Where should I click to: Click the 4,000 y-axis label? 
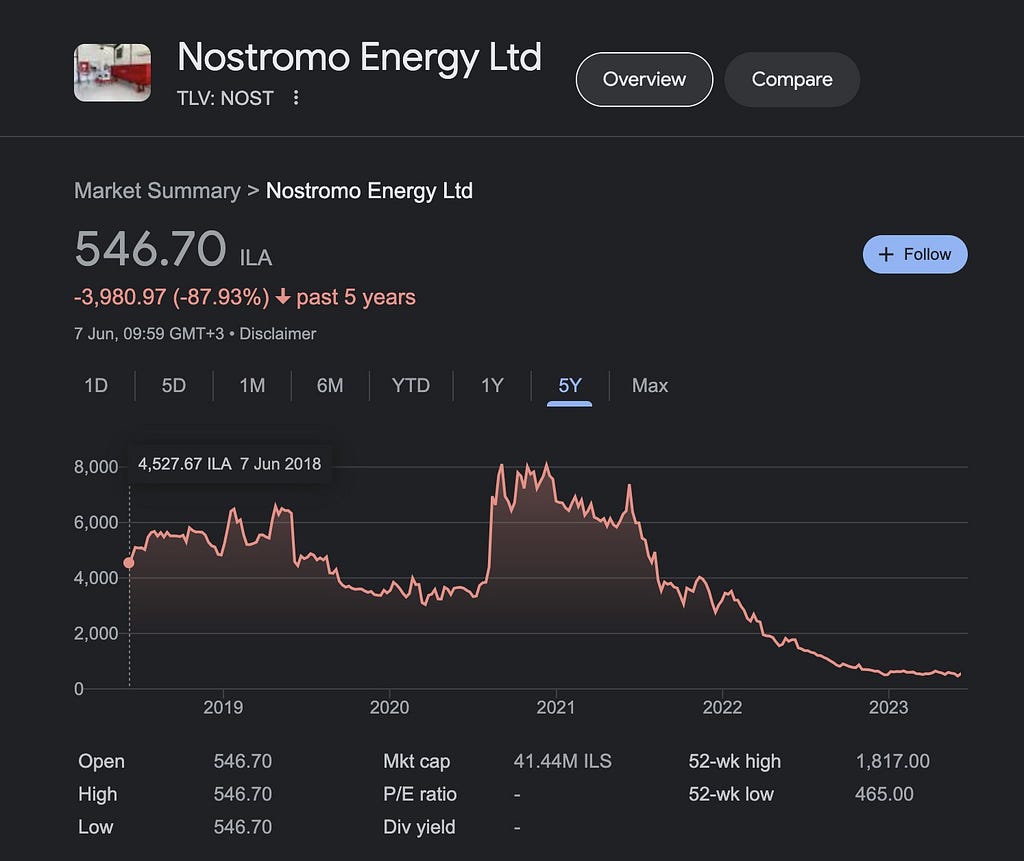point(96,578)
